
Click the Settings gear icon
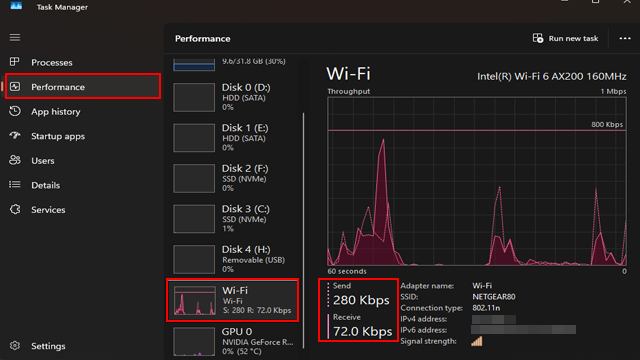pyautogui.click(x=15, y=346)
